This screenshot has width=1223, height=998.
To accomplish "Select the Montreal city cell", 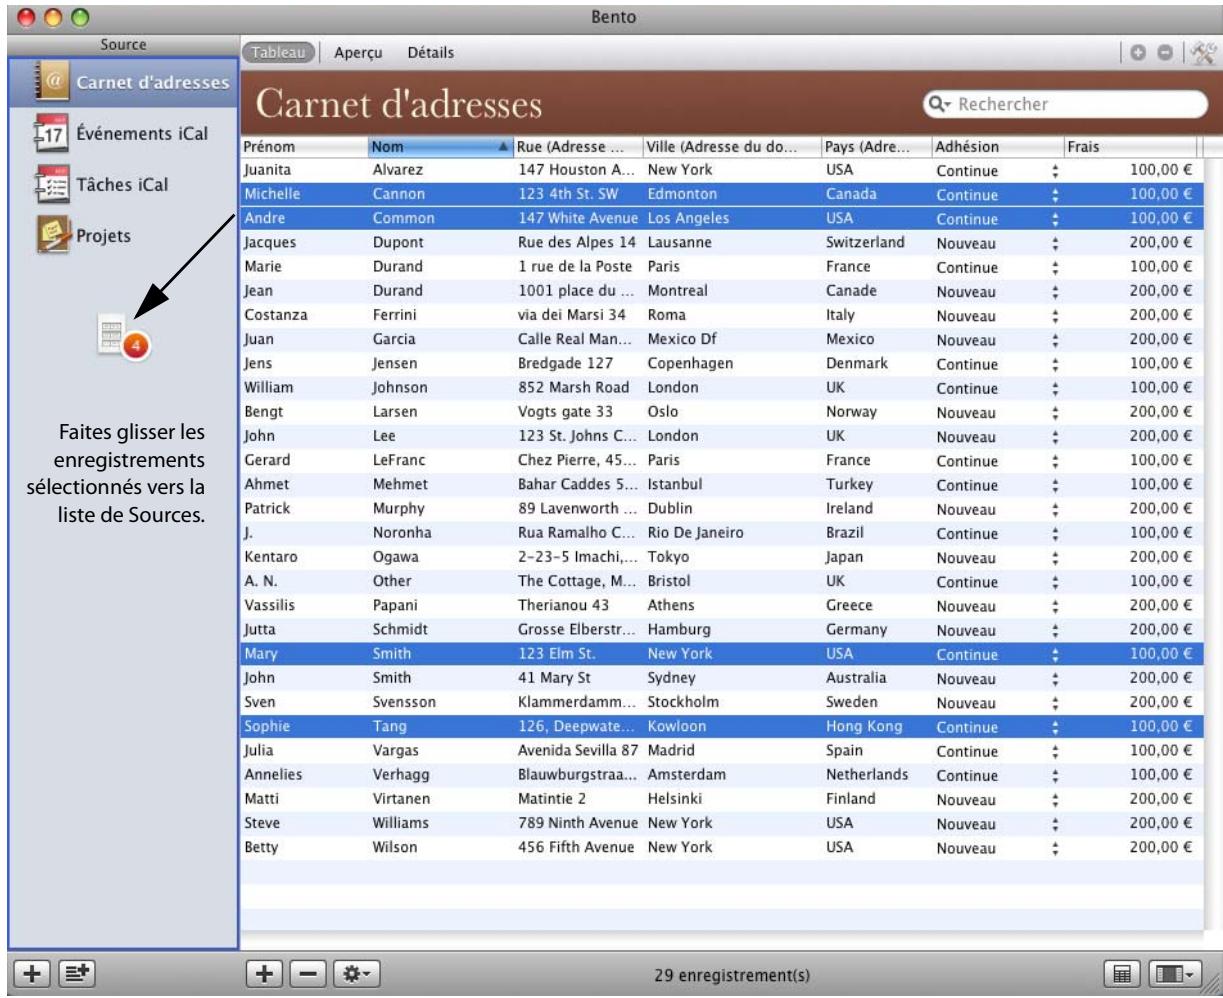I will [677, 291].
